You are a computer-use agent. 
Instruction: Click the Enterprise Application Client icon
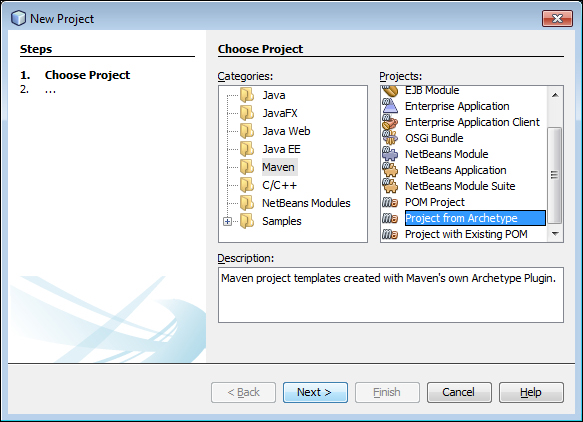(390, 122)
